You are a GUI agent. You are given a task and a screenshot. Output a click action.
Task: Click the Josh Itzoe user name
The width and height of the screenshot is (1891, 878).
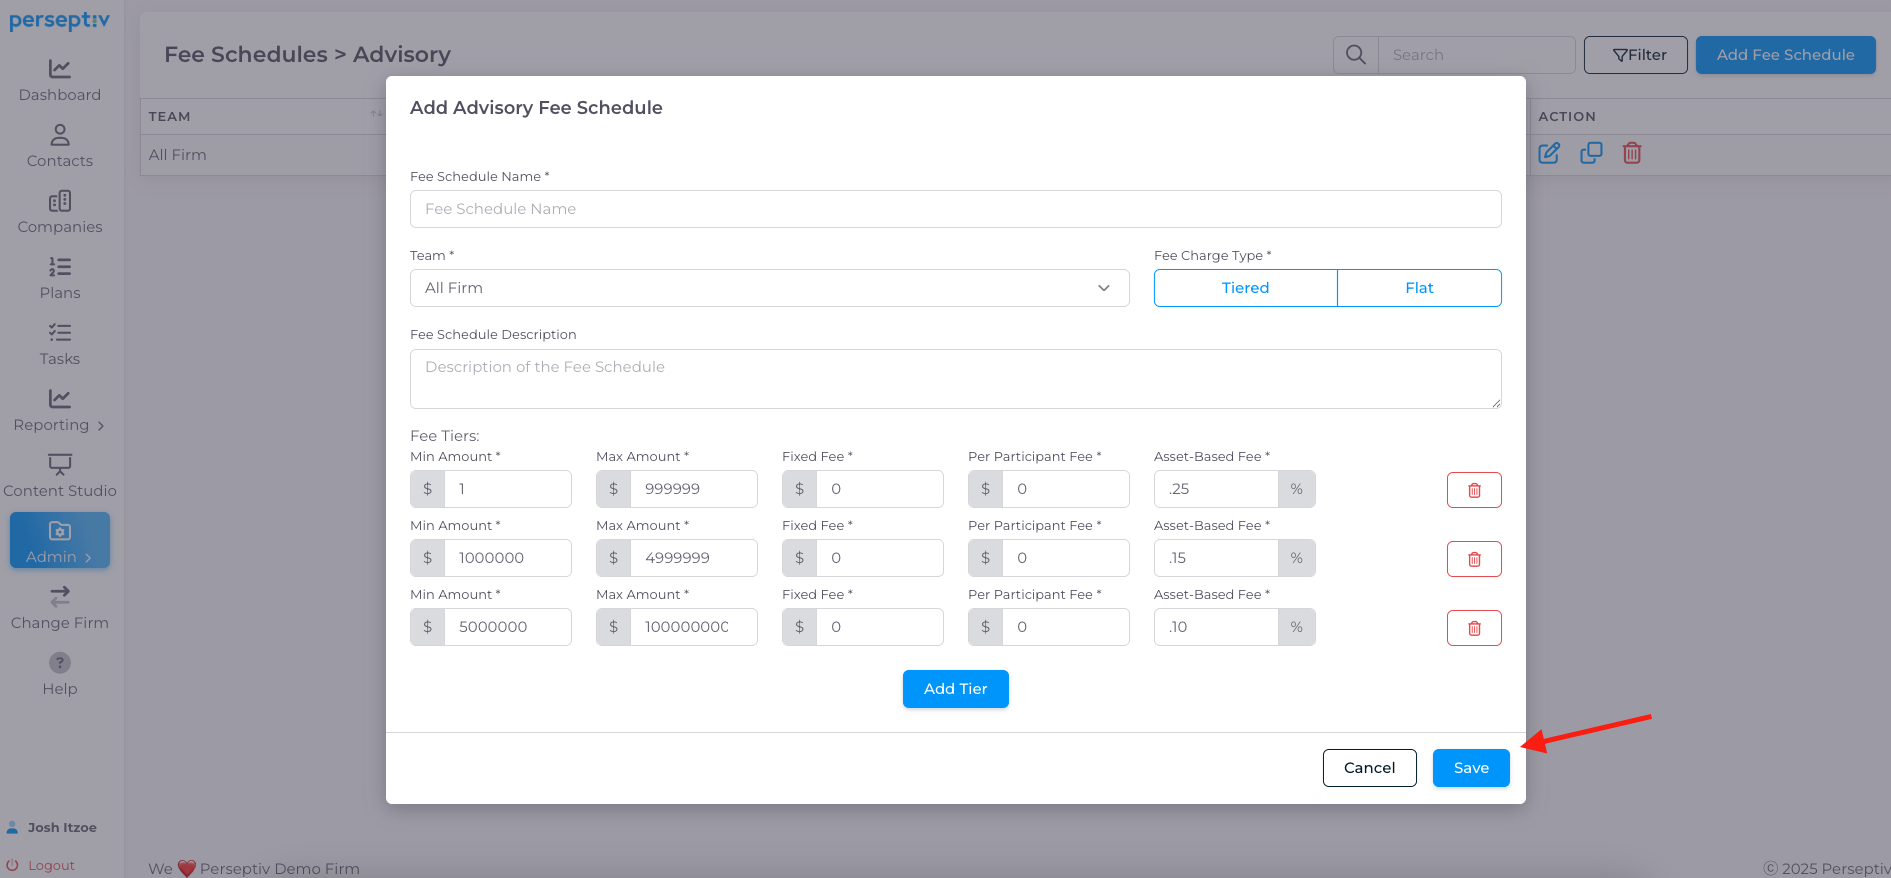point(62,828)
